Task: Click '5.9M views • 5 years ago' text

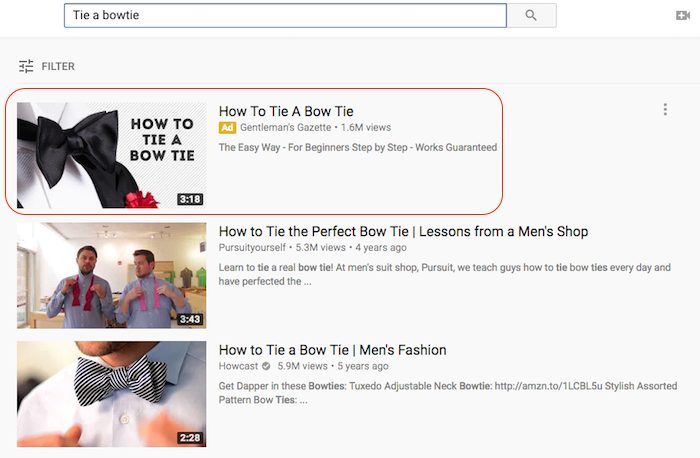Action: point(333,366)
